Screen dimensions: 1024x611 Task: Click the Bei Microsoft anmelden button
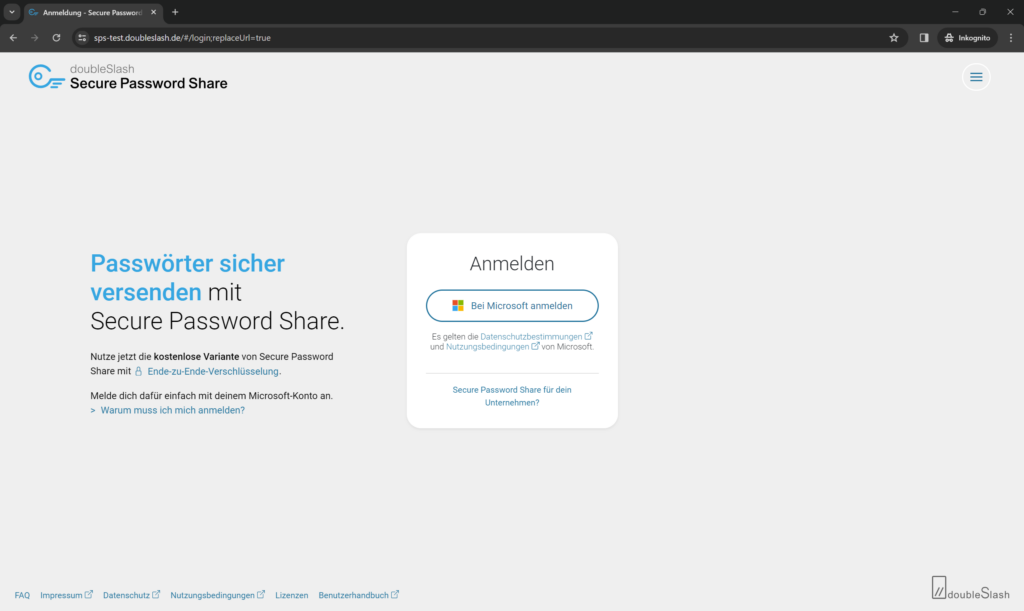coord(512,306)
